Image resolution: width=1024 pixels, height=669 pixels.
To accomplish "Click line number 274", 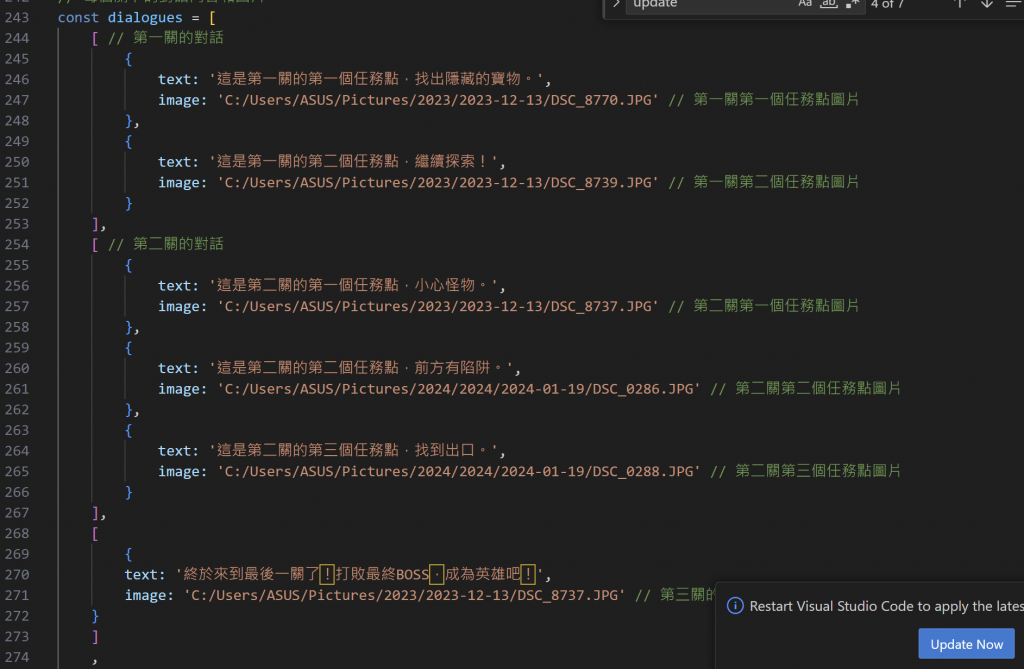I will point(17,657).
